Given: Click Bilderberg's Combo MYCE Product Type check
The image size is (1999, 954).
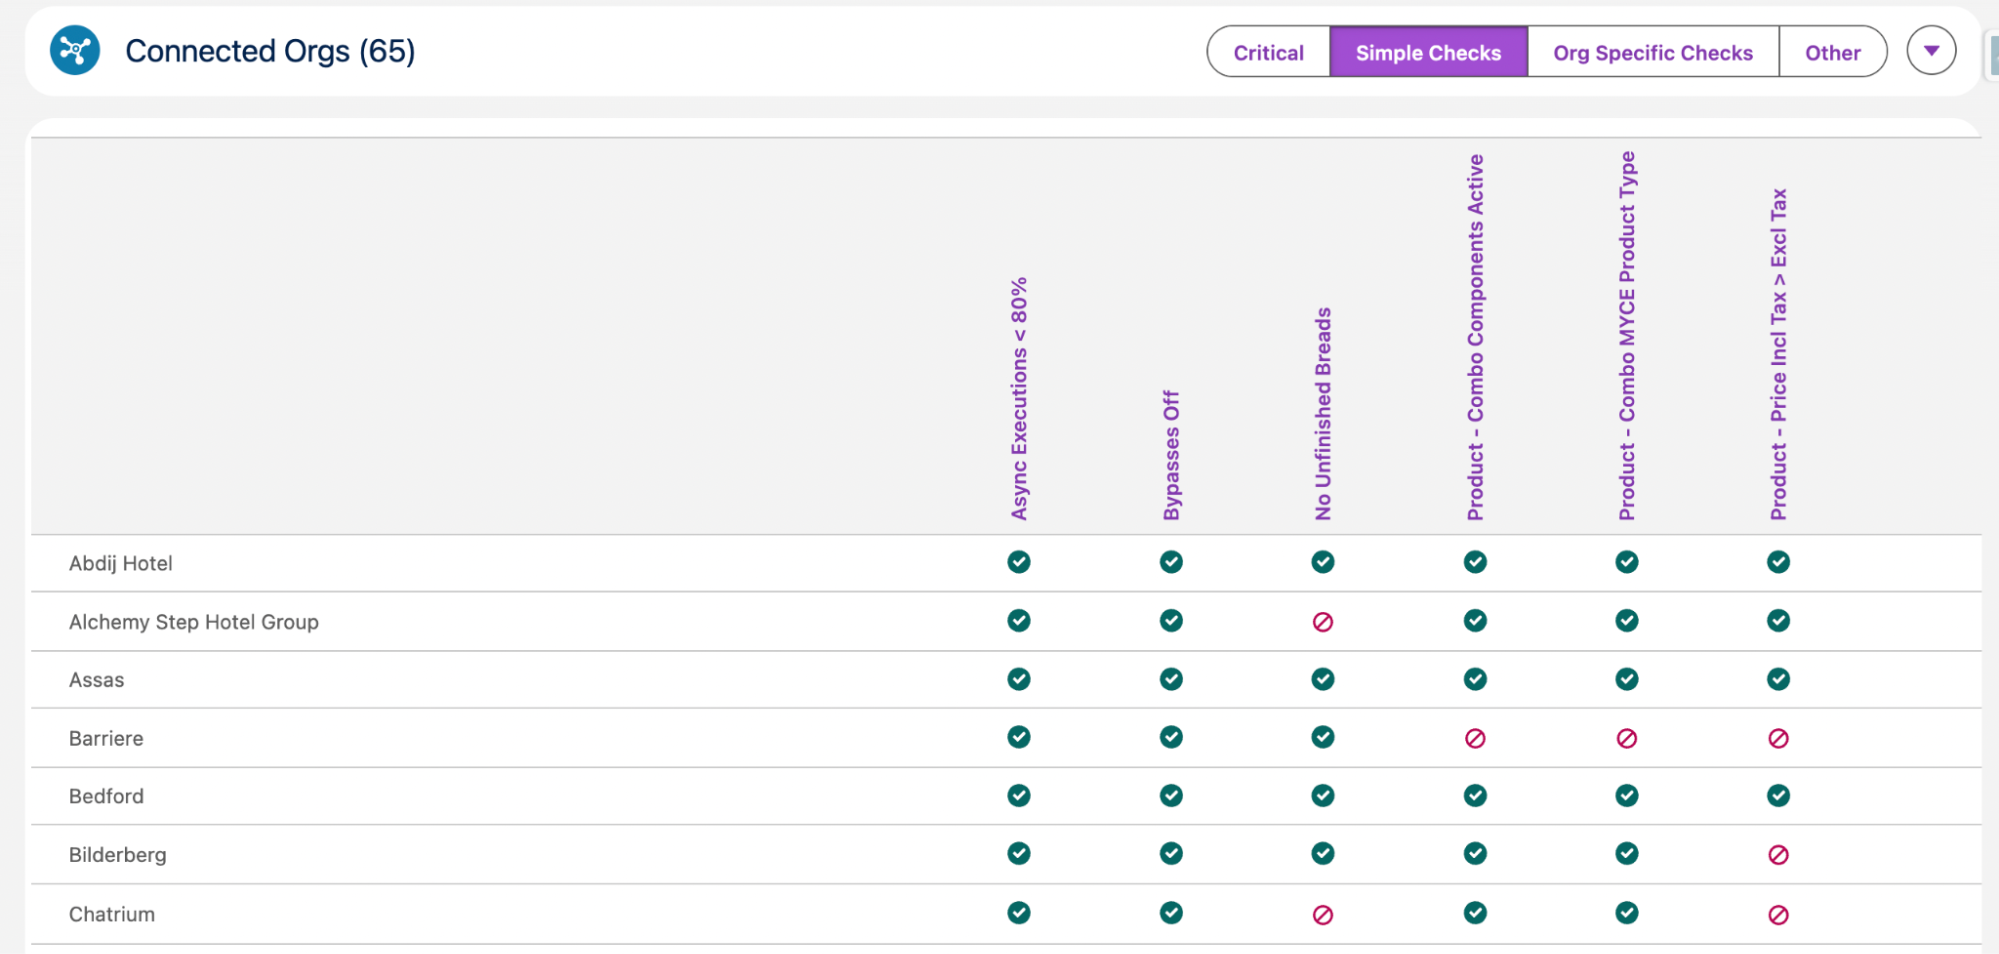Looking at the screenshot, I should point(1627,855).
